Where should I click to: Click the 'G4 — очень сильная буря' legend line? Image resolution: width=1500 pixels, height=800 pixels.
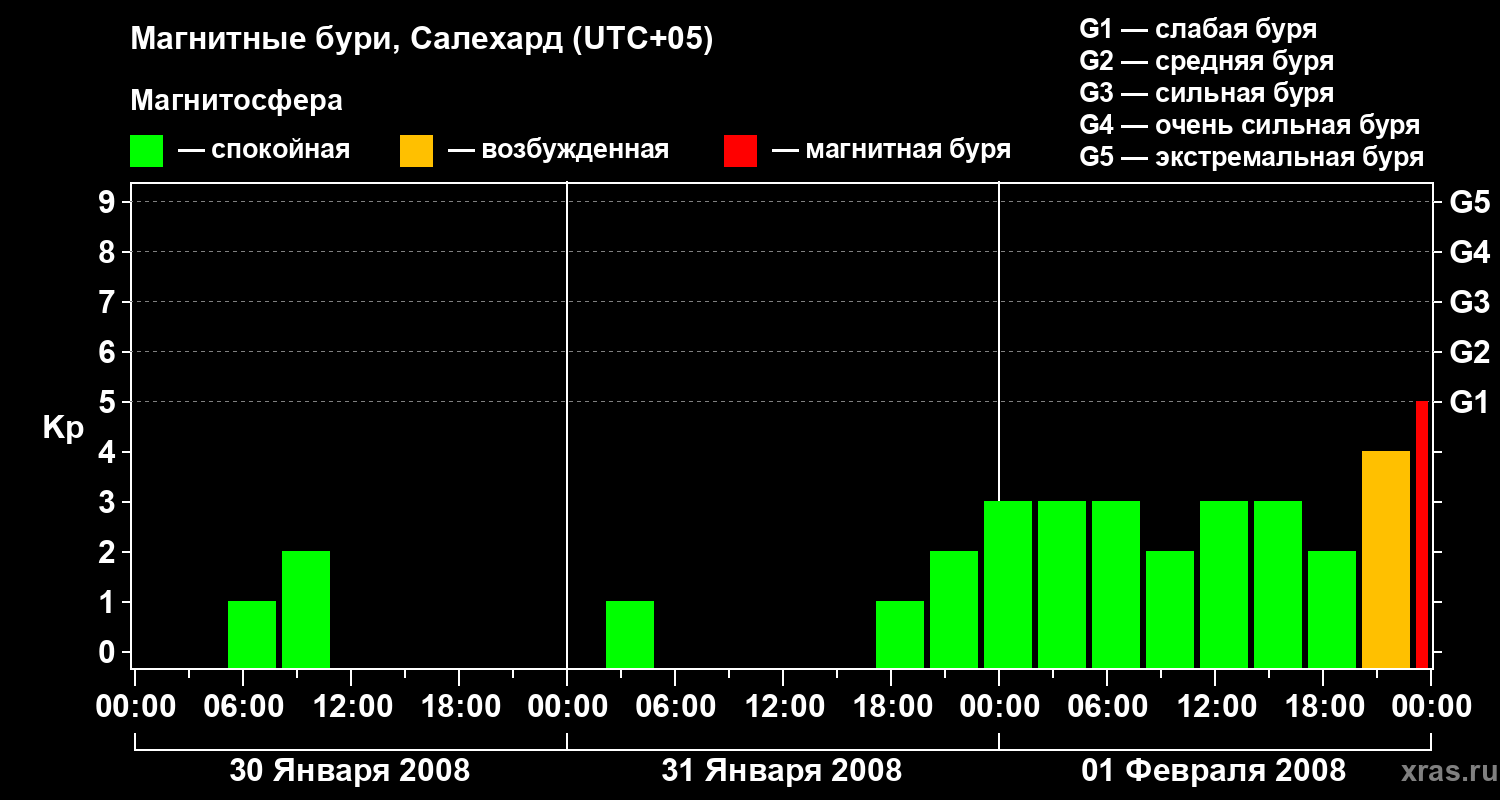(1250, 125)
